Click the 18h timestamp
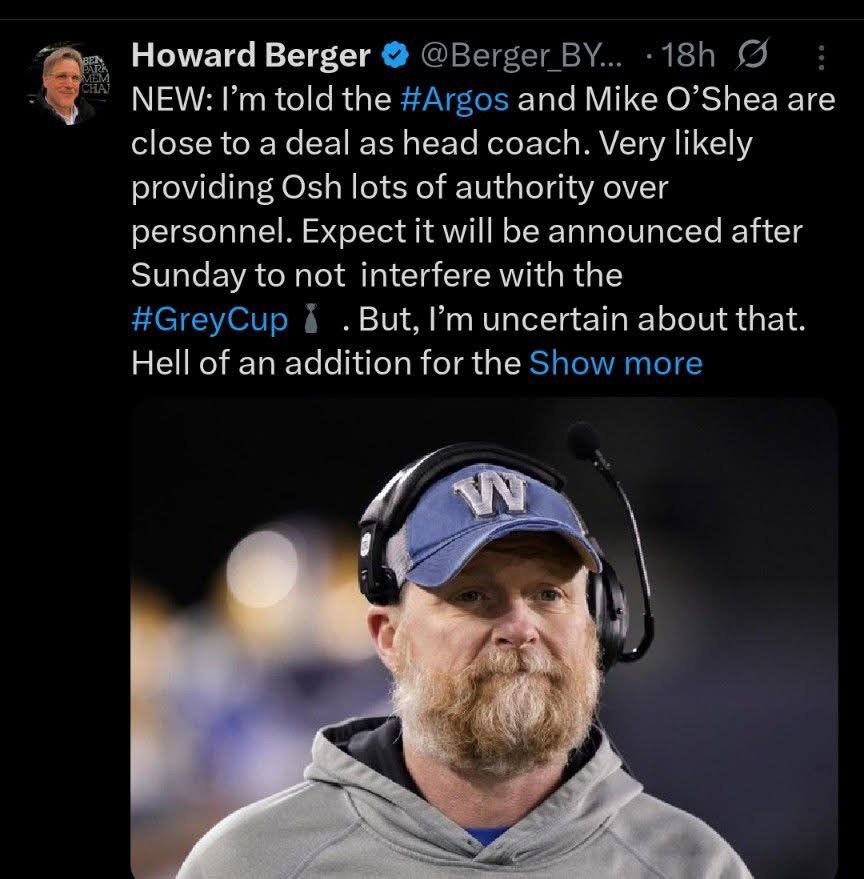Screen dimensions: 864x879 pos(684,58)
